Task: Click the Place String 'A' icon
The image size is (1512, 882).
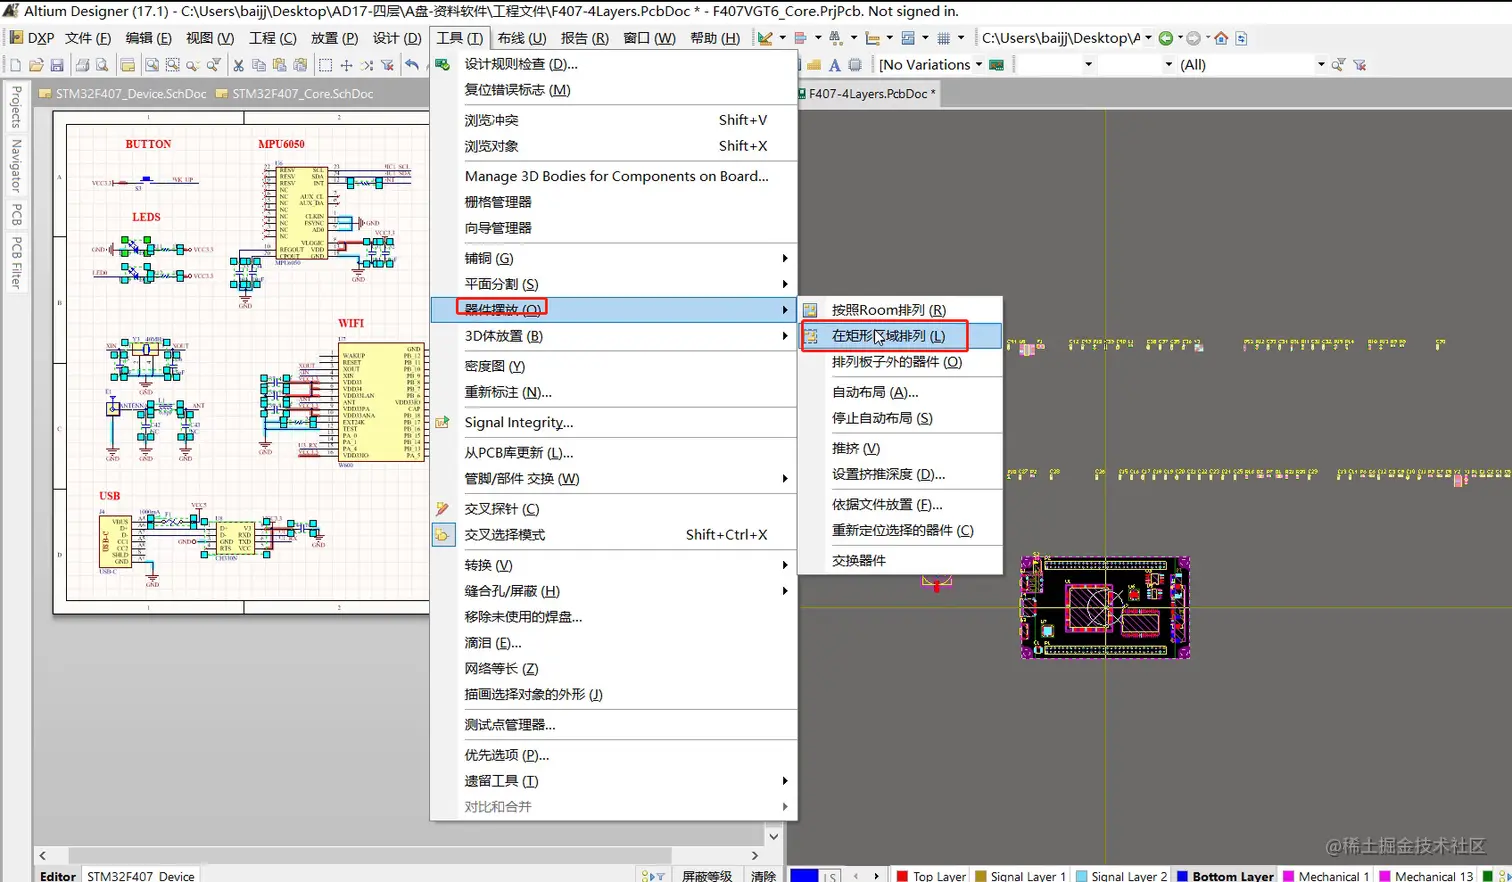Action: coord(835,65)
